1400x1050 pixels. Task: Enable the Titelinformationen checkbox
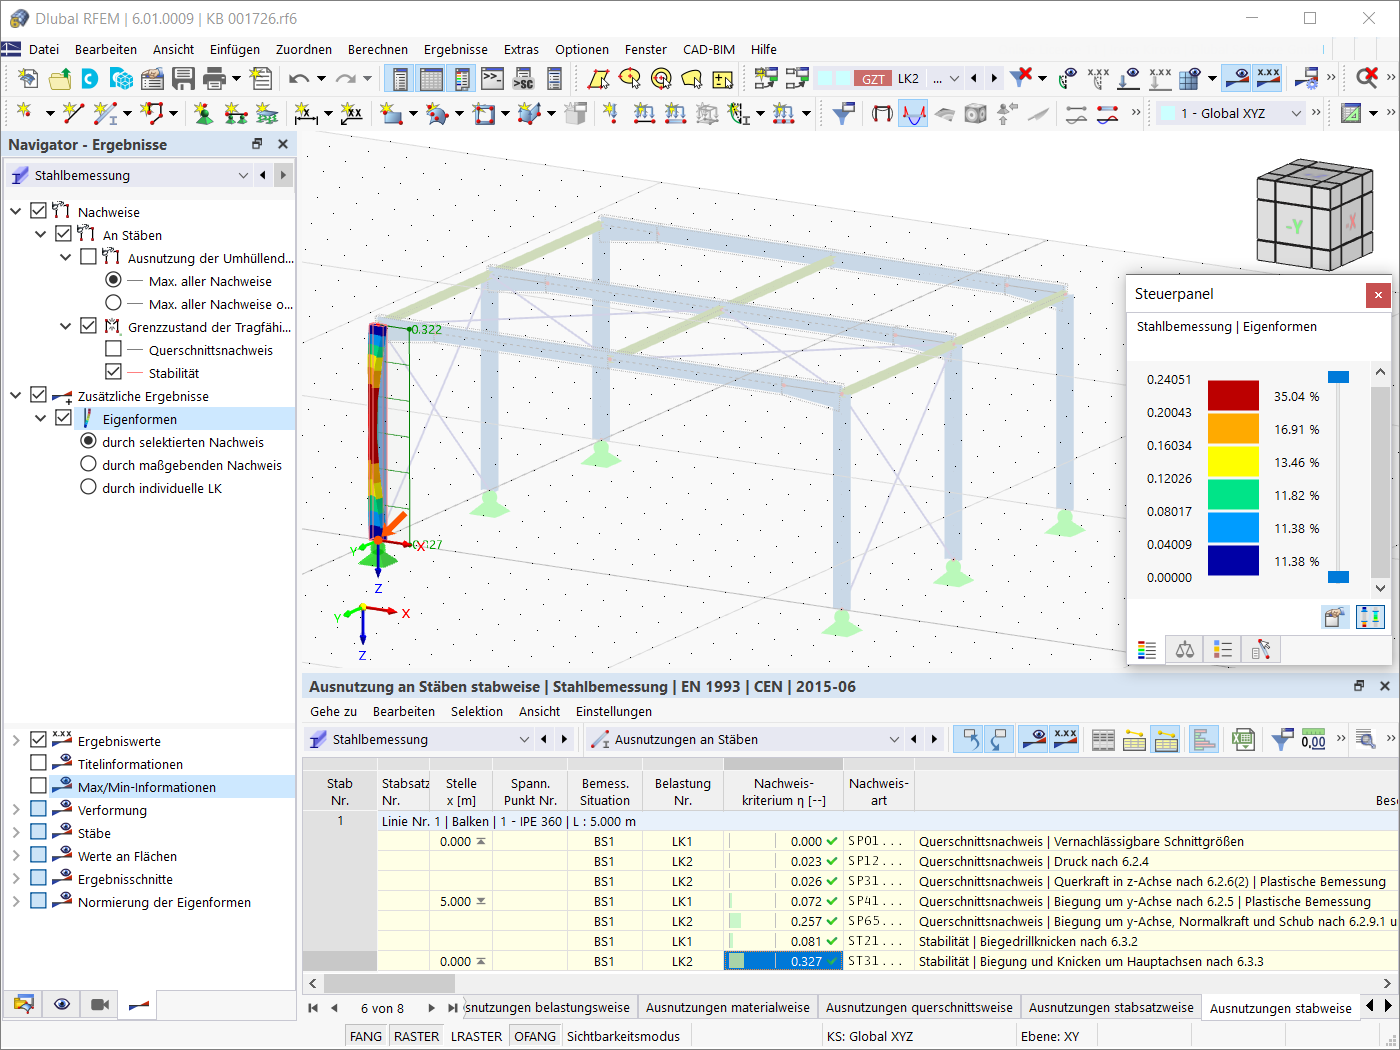coord(38,763)
